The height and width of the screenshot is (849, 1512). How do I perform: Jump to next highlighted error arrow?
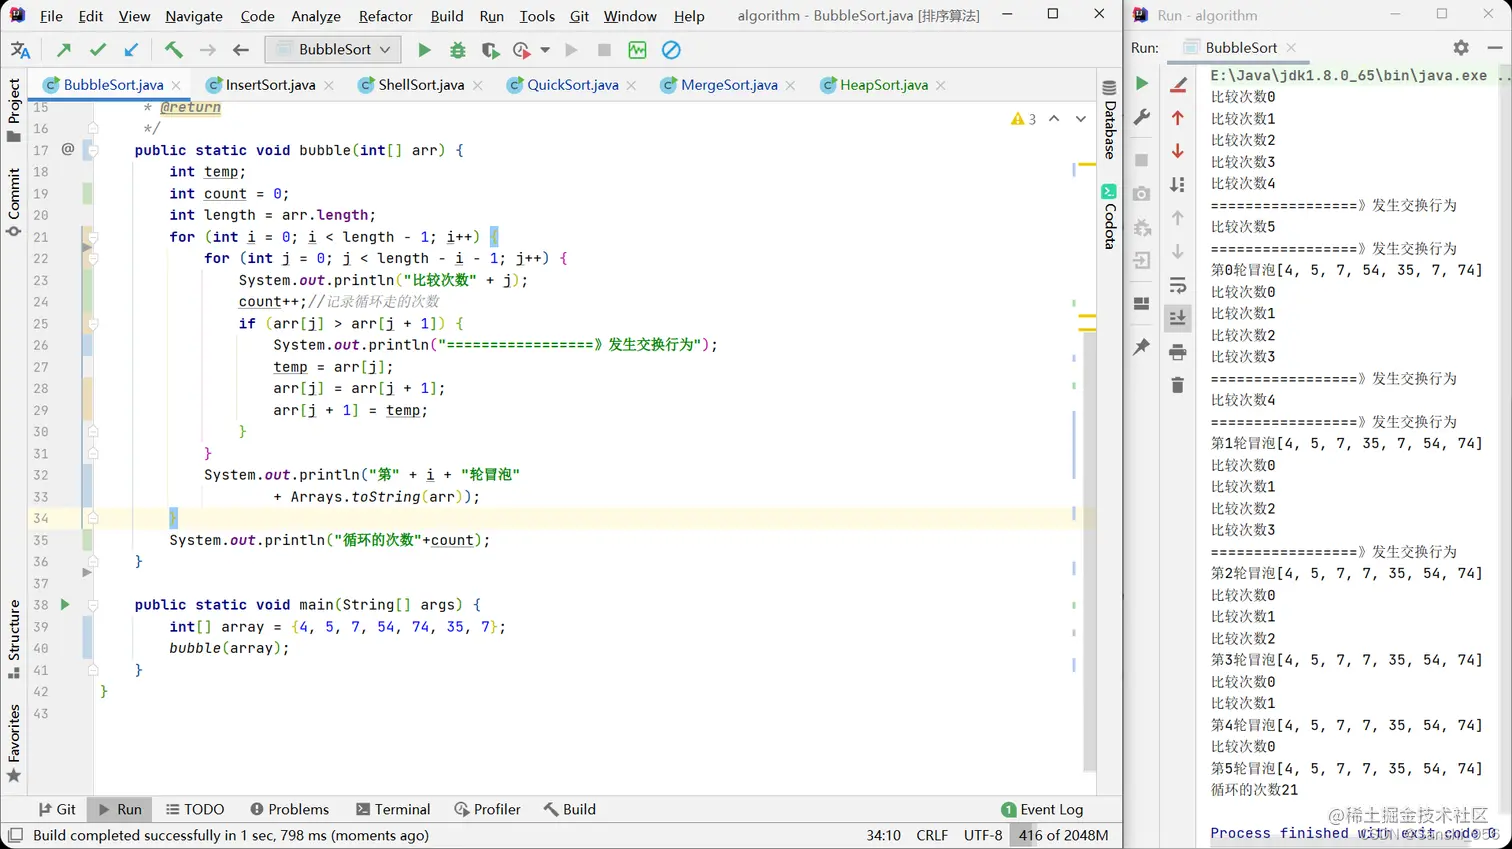[1081, 119]
